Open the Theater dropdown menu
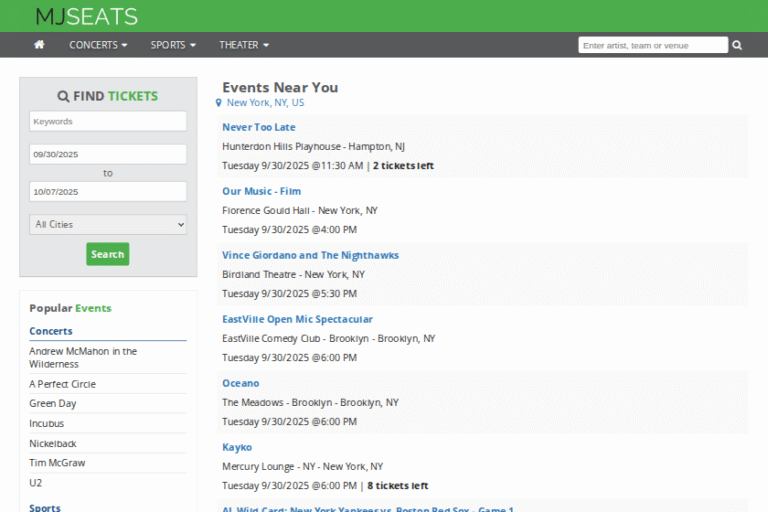Screen dimensions: 768x512 click(x=244, y=45)
